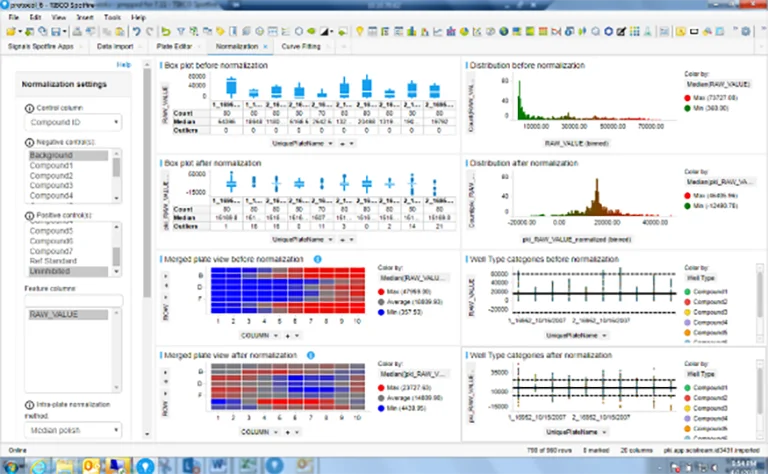The image size is (768, 474).
Task: Close the Normalization tab with its X
Action: coord(265,47)
